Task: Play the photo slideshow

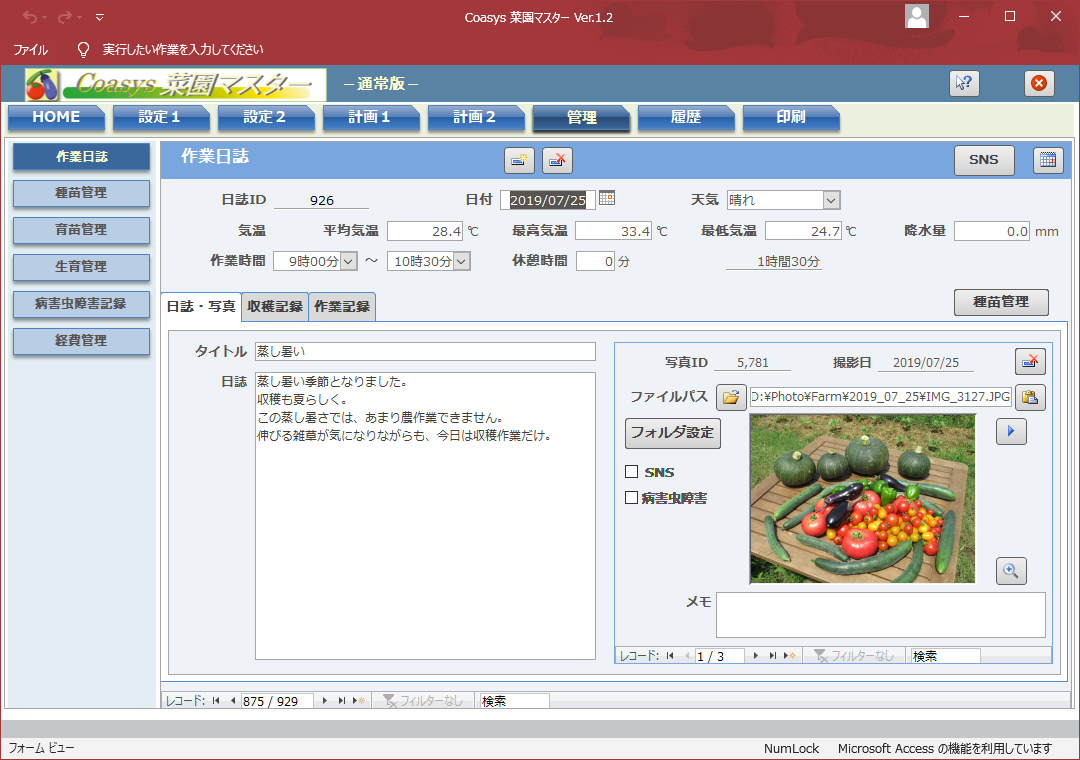Action: tap(1011, 431)
